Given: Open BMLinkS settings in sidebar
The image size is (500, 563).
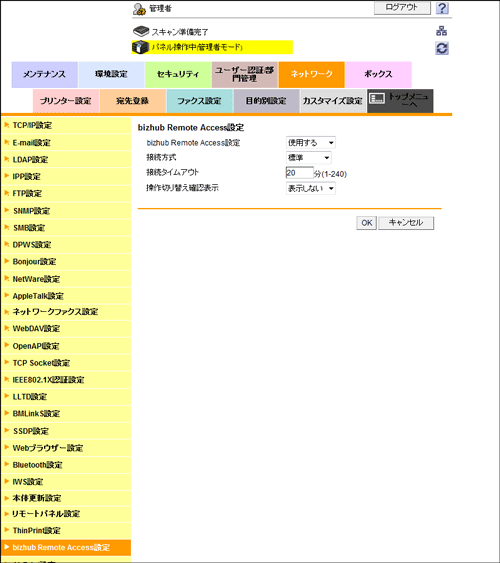Looking at the screenshot, I should (66, 414).
